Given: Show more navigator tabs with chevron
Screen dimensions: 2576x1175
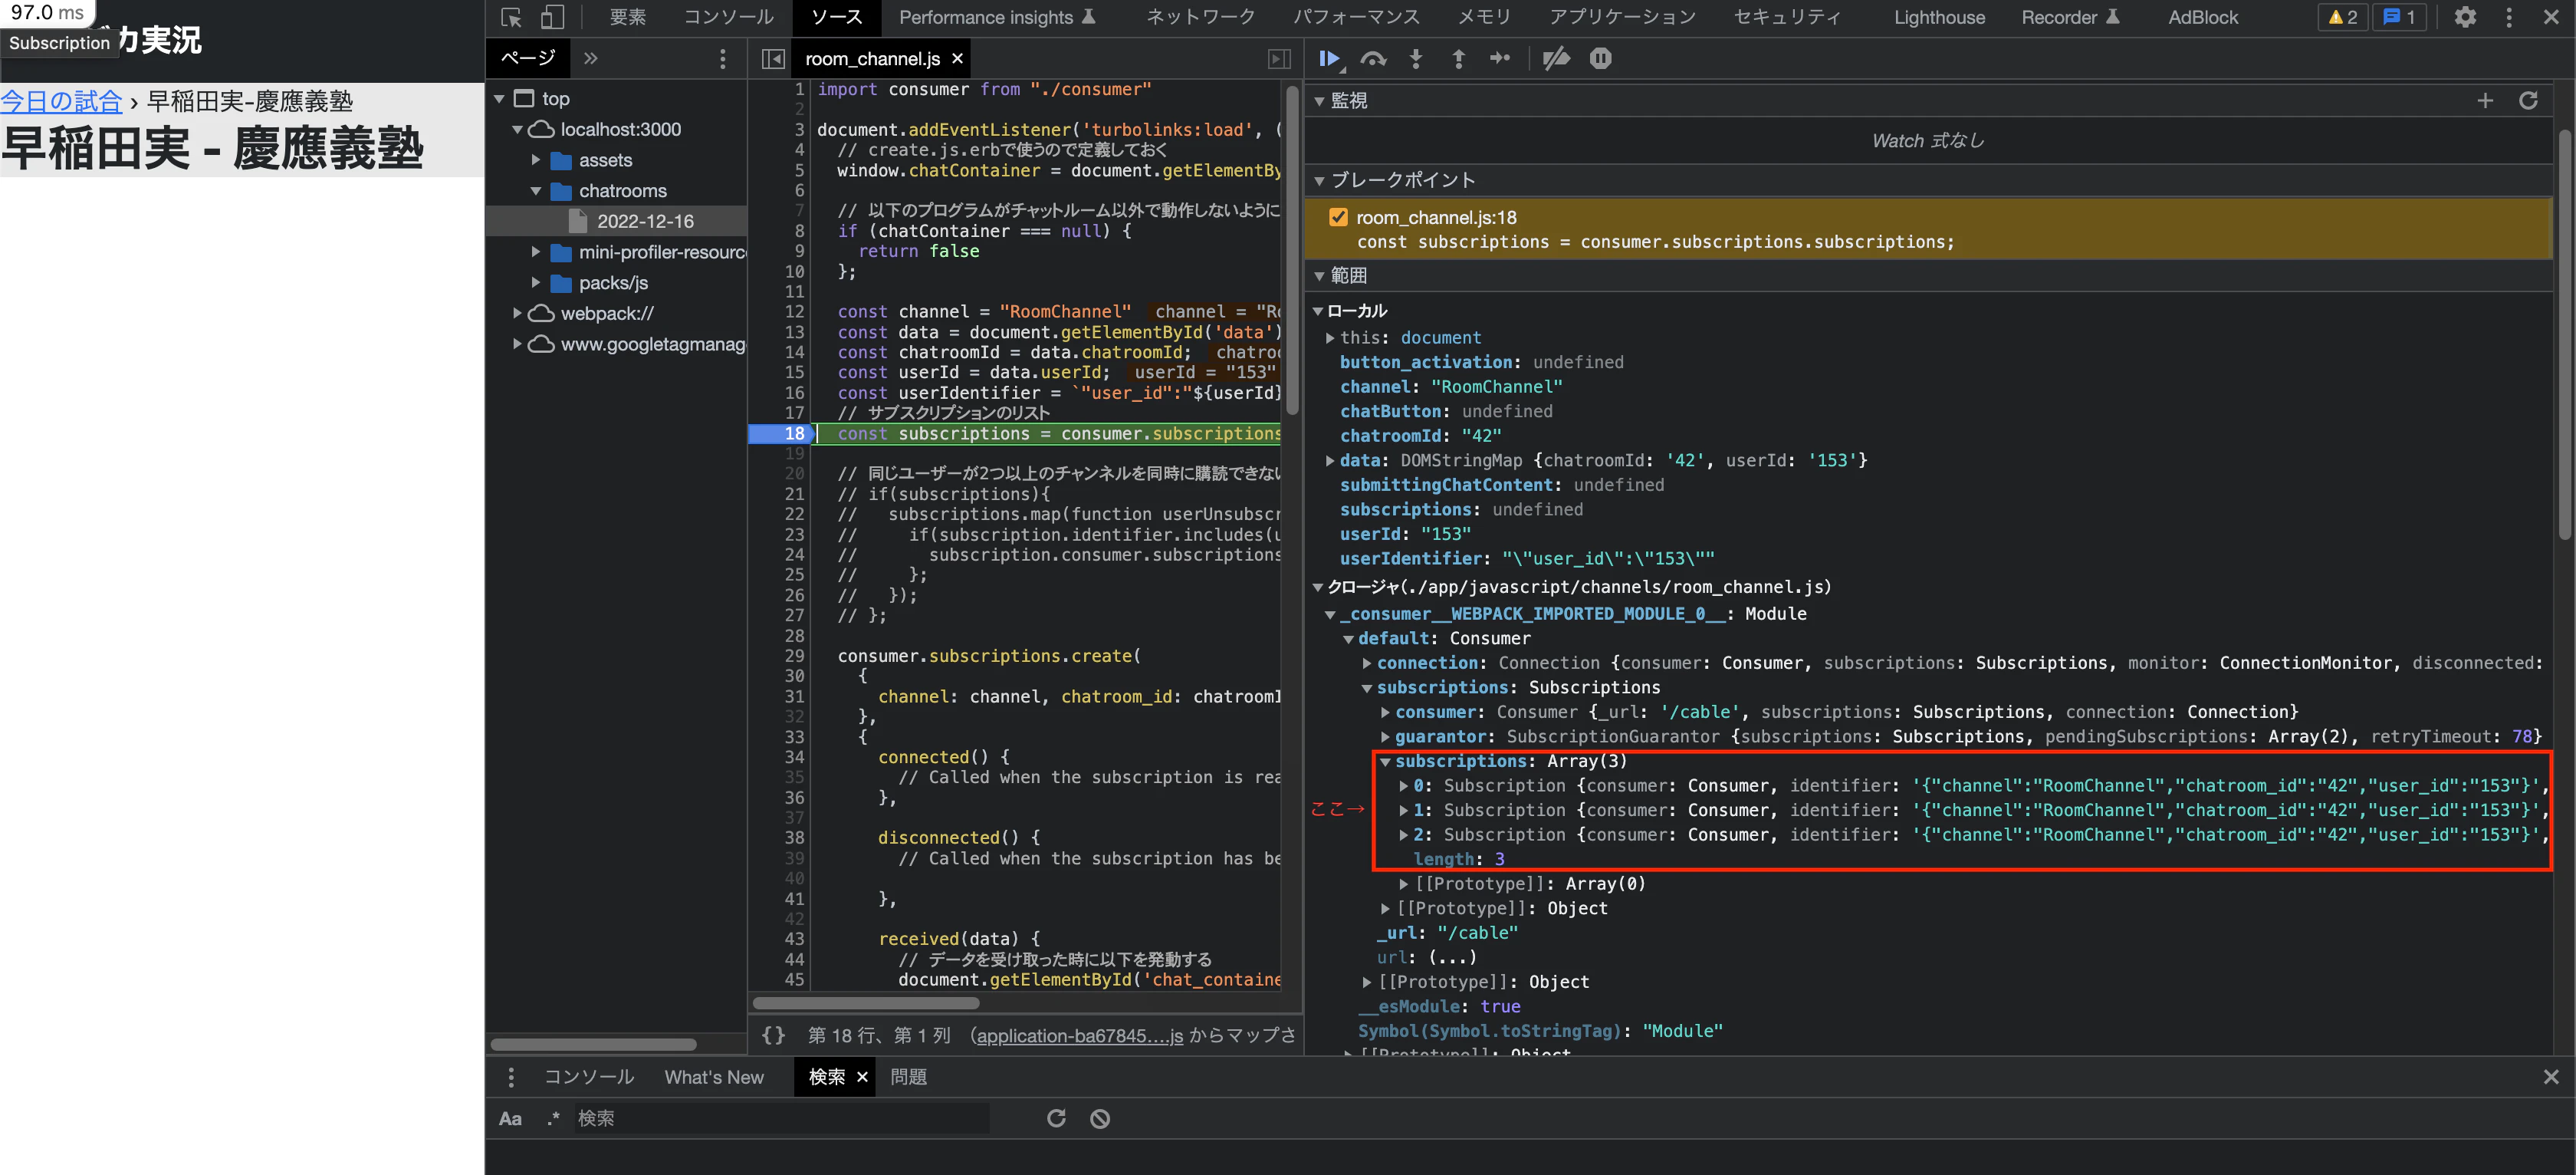Looking at the screenshot, I should point(591,59).
